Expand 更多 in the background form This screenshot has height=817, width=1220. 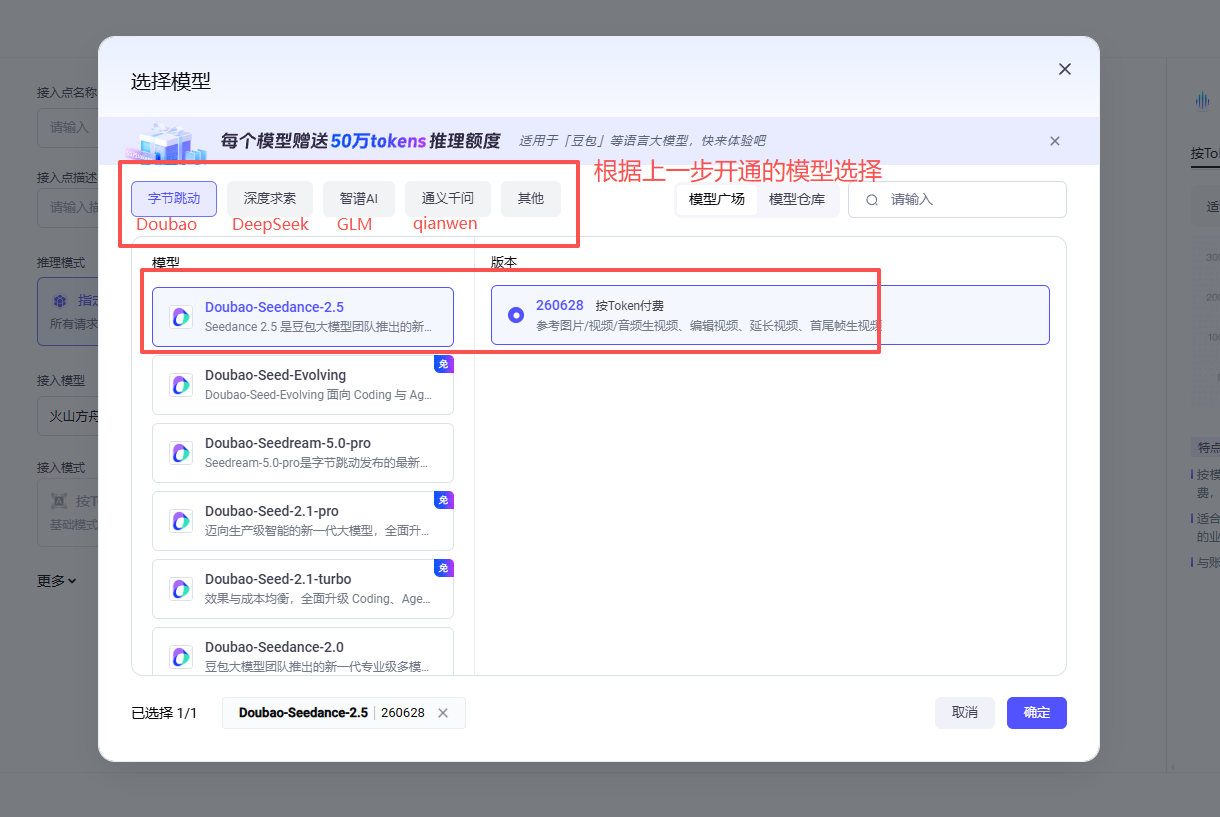tap(57, 580)
